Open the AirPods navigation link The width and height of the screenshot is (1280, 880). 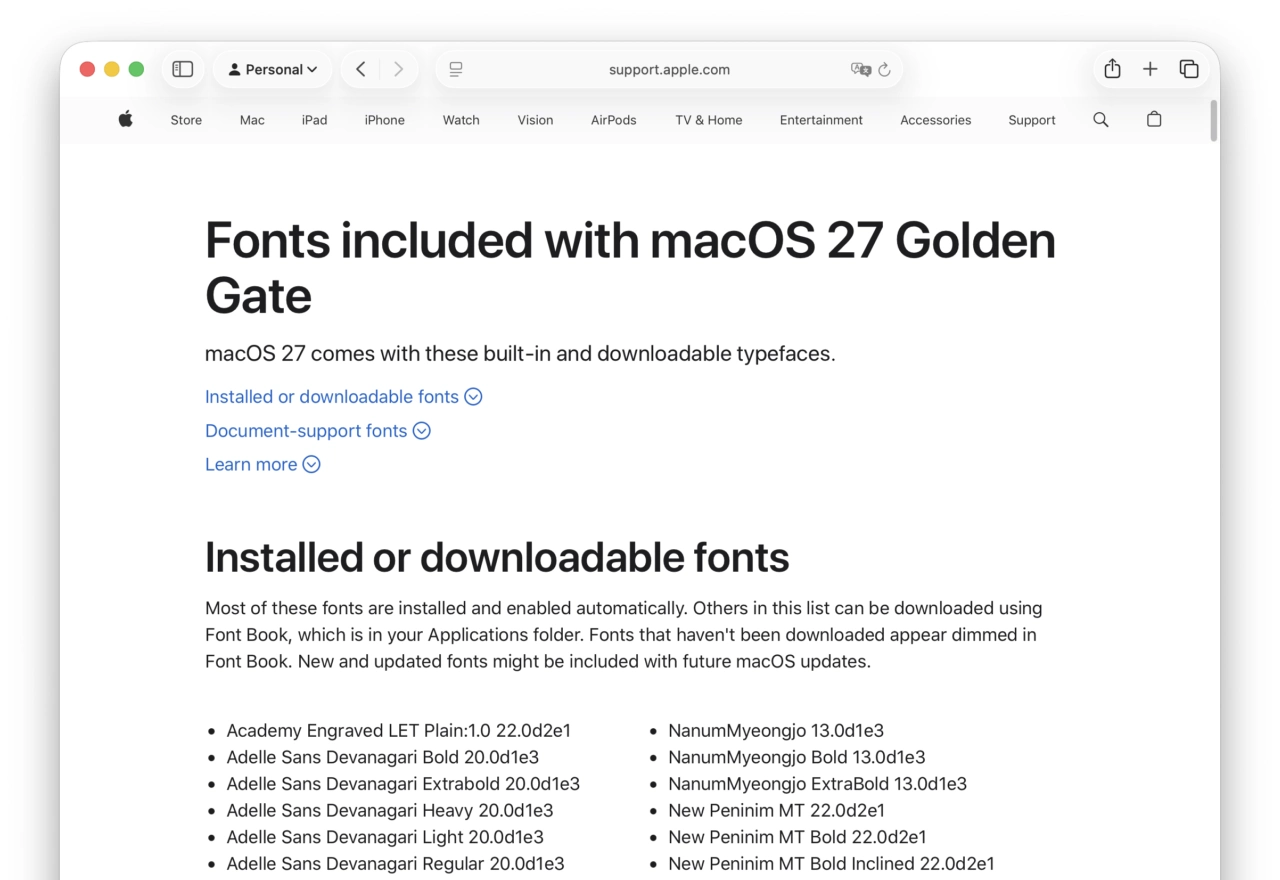click(614, 120)
